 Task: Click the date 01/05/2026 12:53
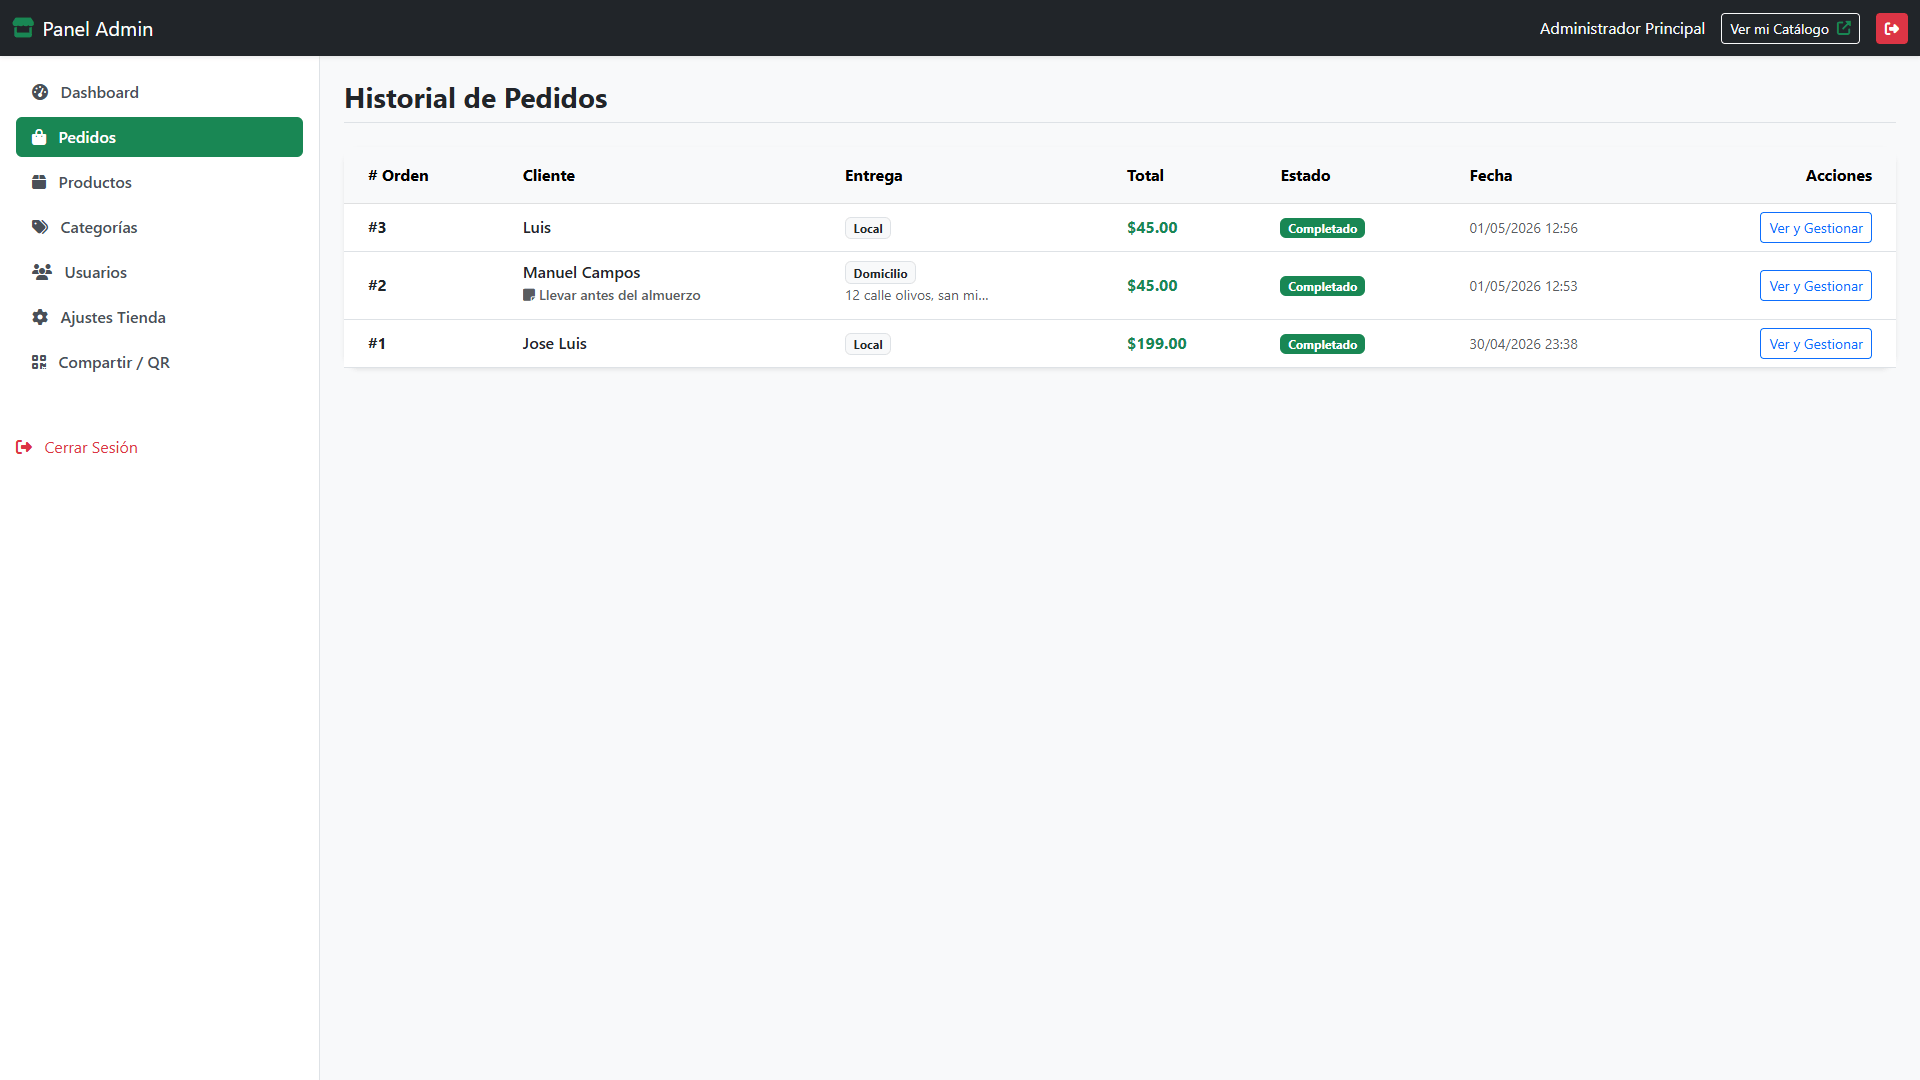[1523, 286]
